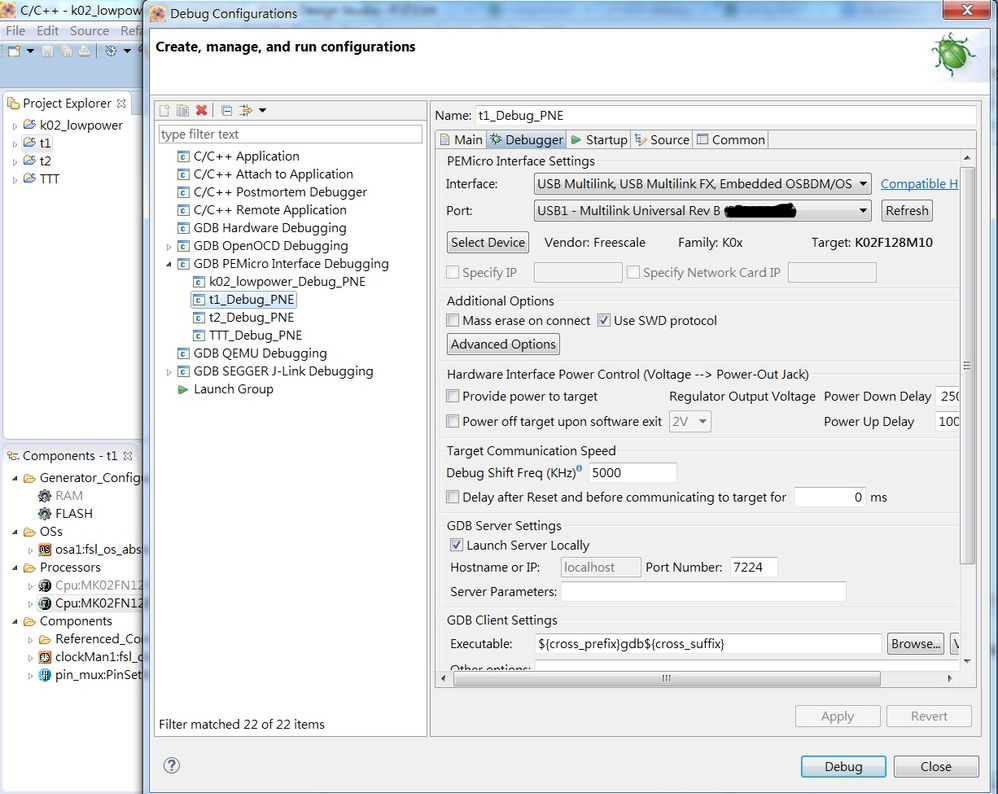Open the filter dropdown arrow in configurations toolbar

262,111
